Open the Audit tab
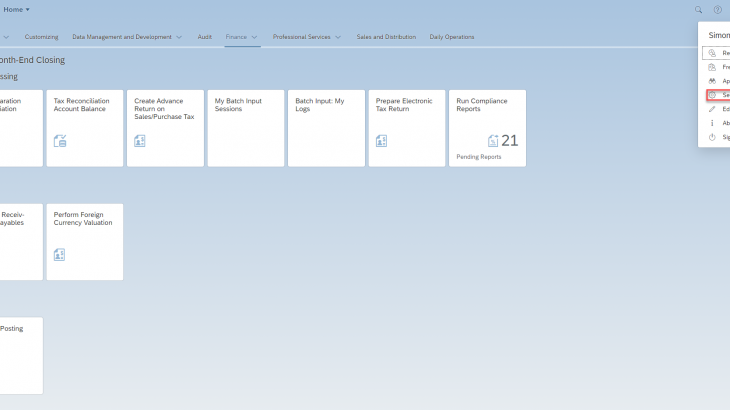Image resolution: width=730 pixels, height=410 pixels. click(204, 37)
